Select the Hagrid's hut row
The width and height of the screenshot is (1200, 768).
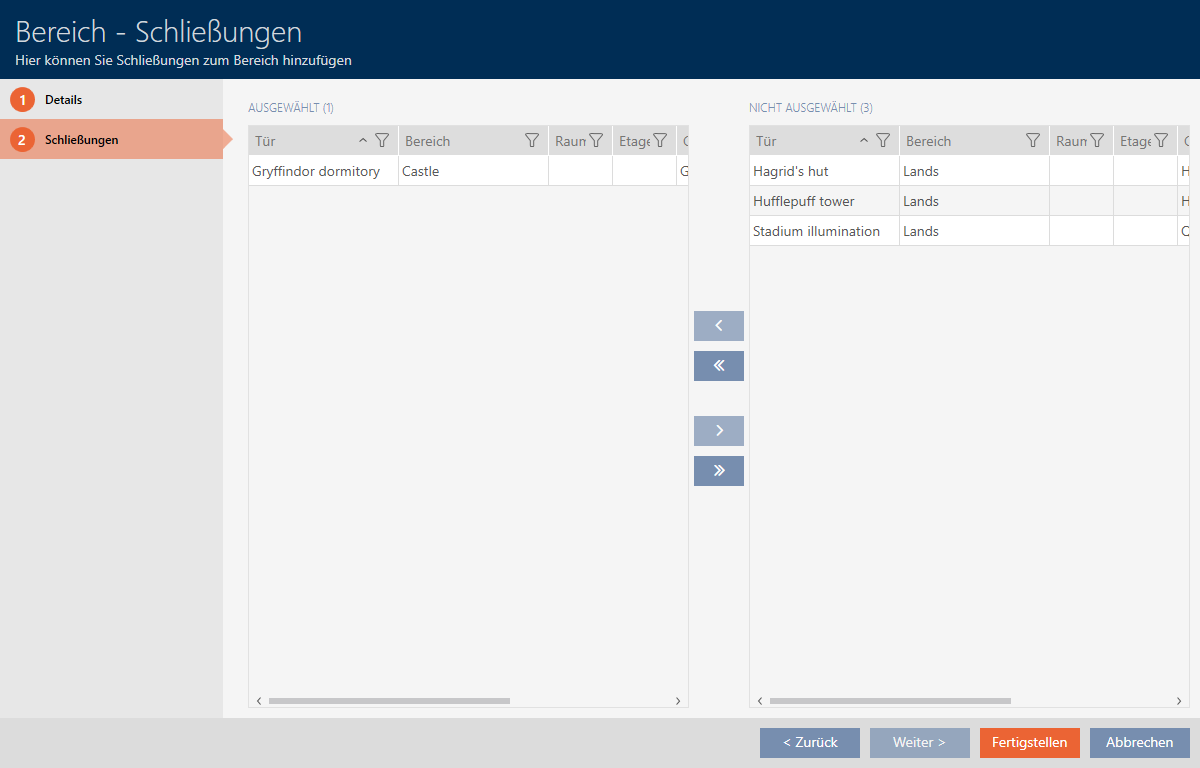[x=791, y=171]
